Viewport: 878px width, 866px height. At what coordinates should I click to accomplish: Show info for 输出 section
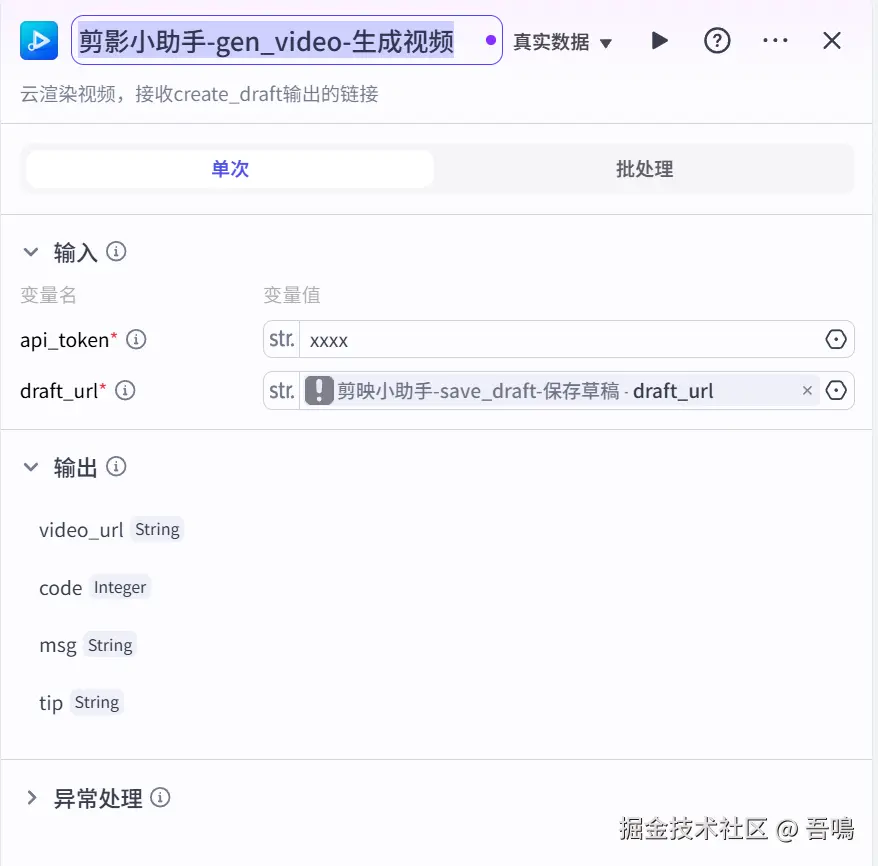click(116, 466)
